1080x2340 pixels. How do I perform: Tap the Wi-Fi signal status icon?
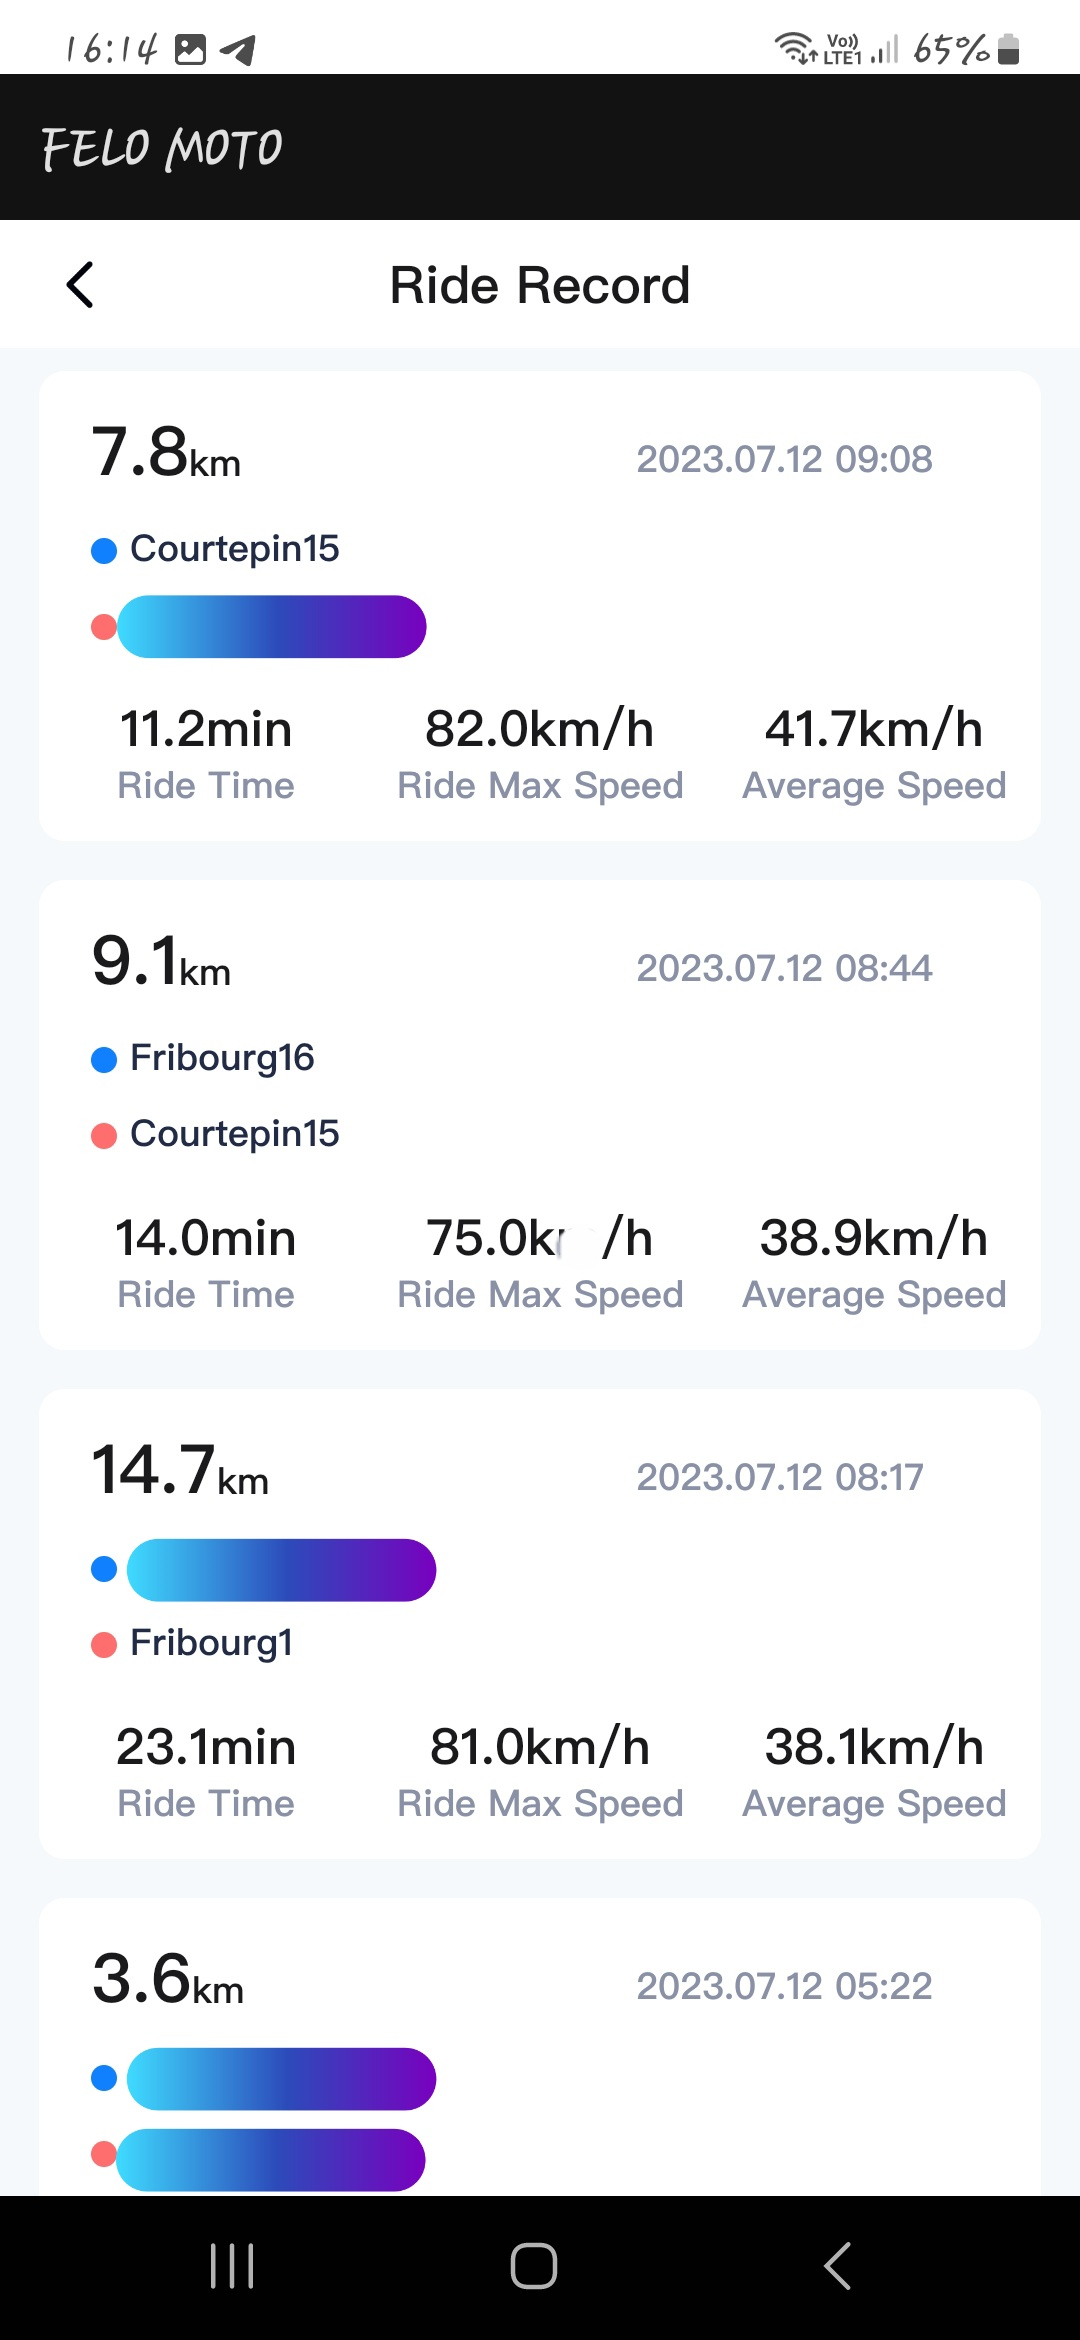tap(795, 47)
